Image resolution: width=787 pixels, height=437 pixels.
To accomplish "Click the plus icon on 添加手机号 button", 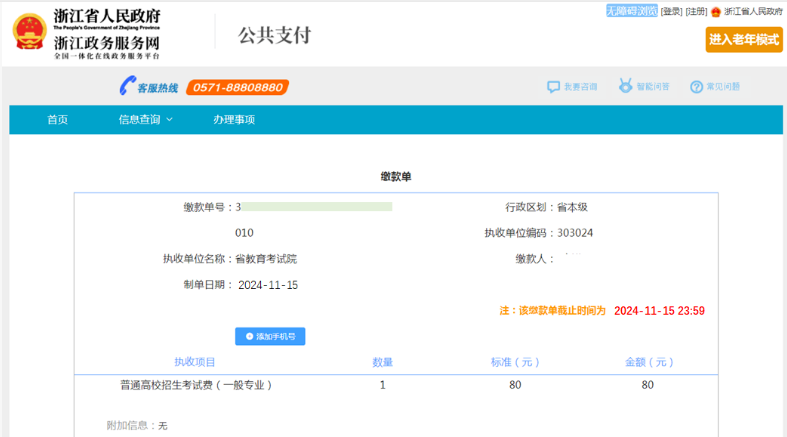I will tap(249, 337).
